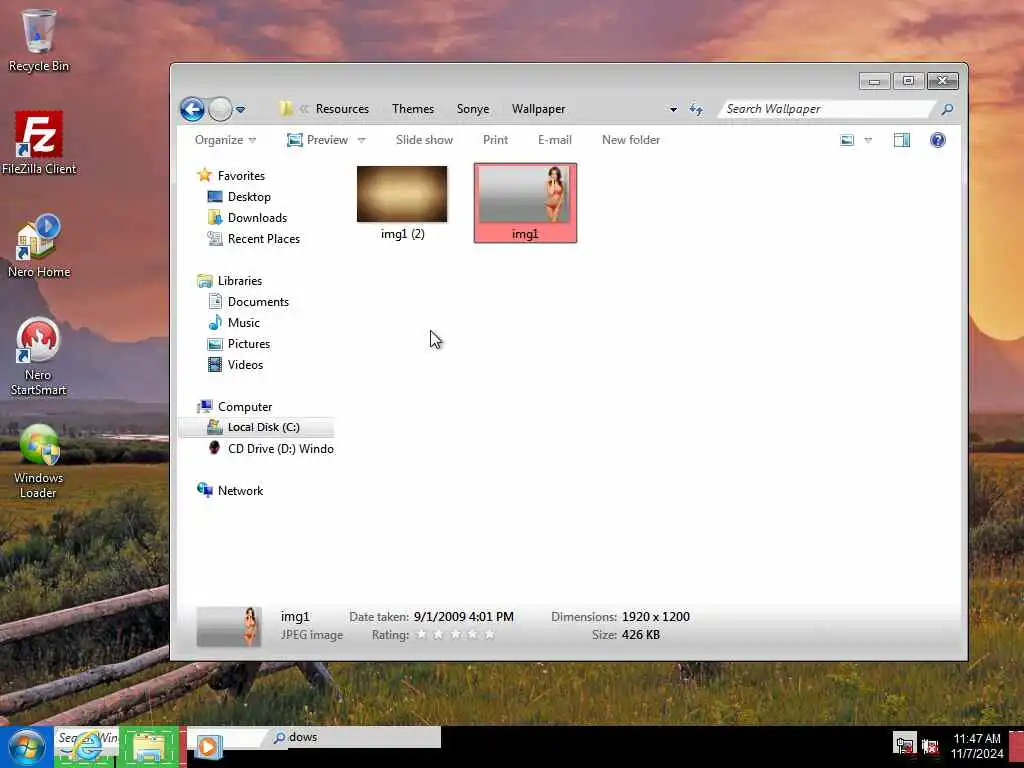Set rating to five stars
This screenshot has width=1024, height=768.
click(x=490, y=634)
